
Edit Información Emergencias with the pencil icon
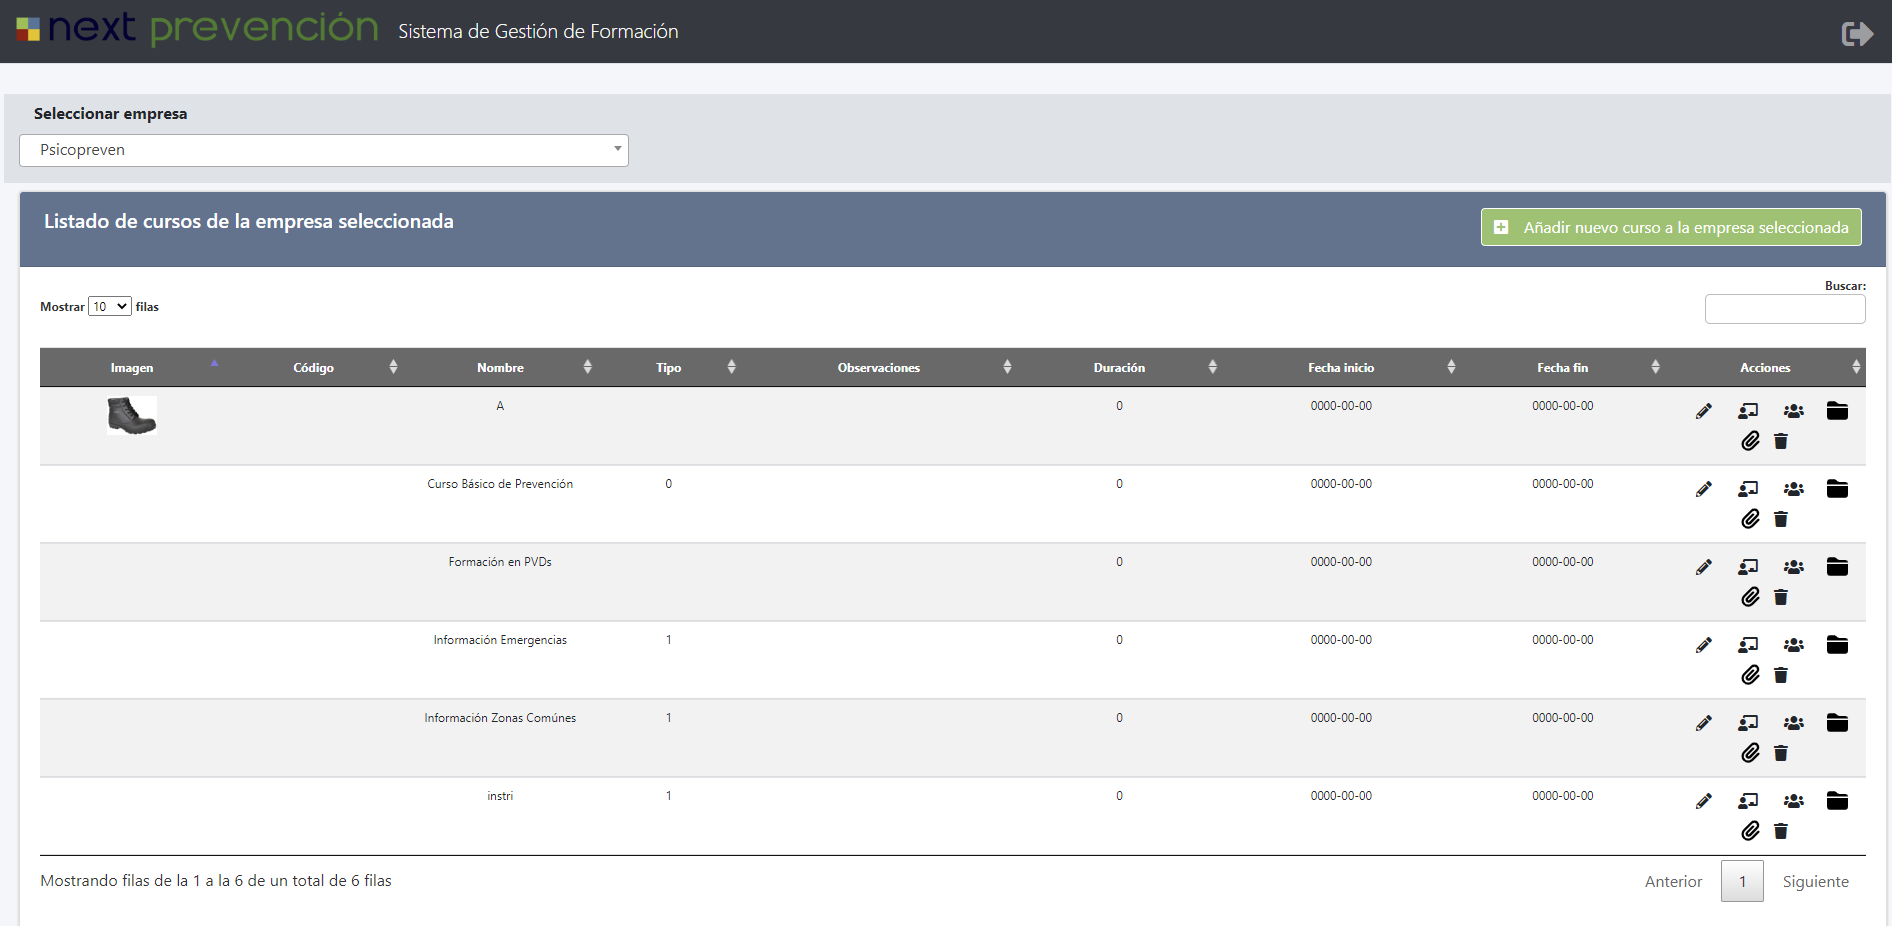pyautogui.click(x=1704, y=645)
